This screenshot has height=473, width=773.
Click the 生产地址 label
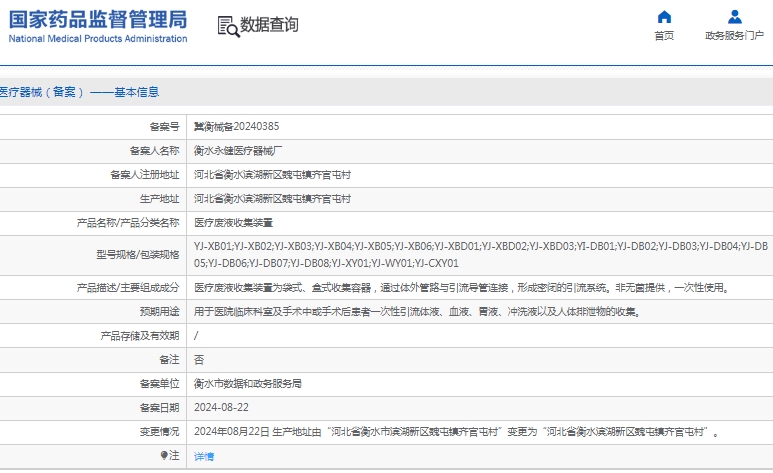(x=160, y=199)
